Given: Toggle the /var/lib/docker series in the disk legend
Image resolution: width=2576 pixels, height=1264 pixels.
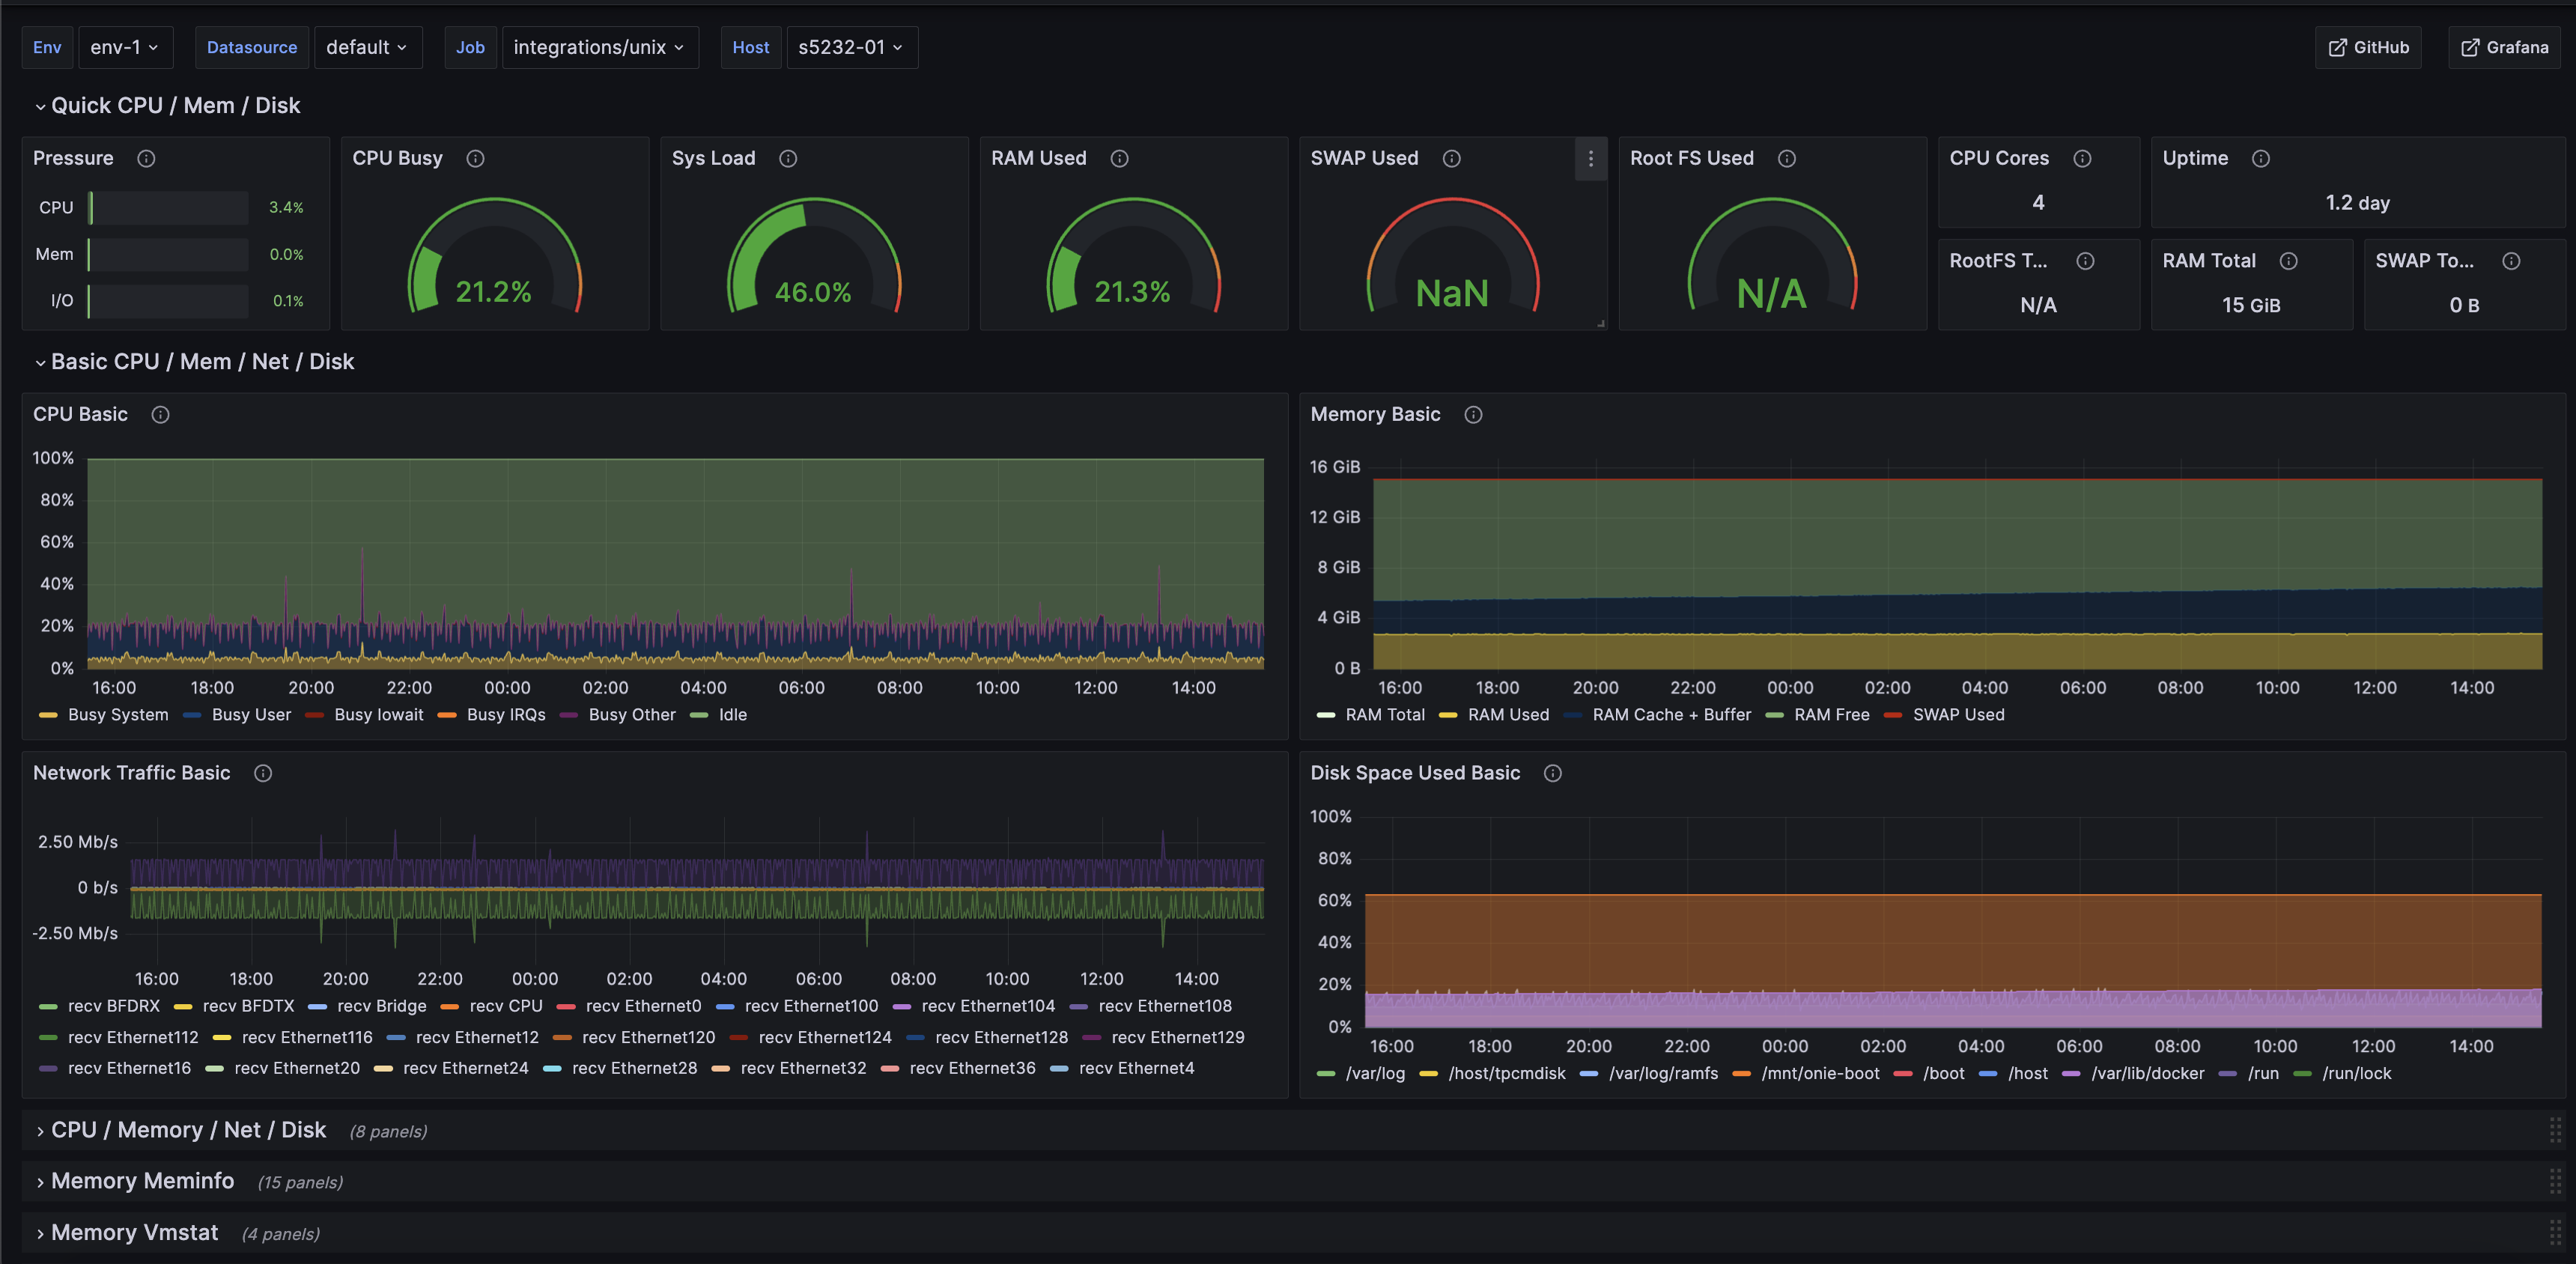Looking at the screenshot, I should (x=2147, y=1073).
